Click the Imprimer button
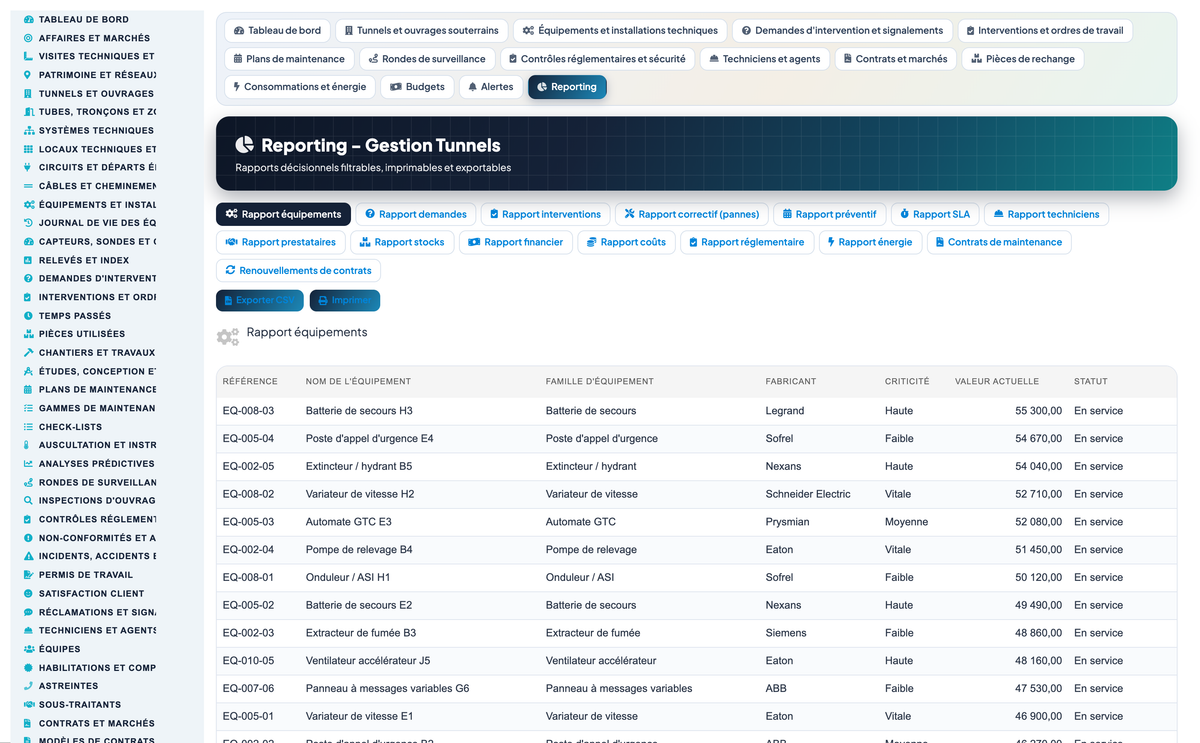This screenshot has width=1200, height=743. coord(345,300)
